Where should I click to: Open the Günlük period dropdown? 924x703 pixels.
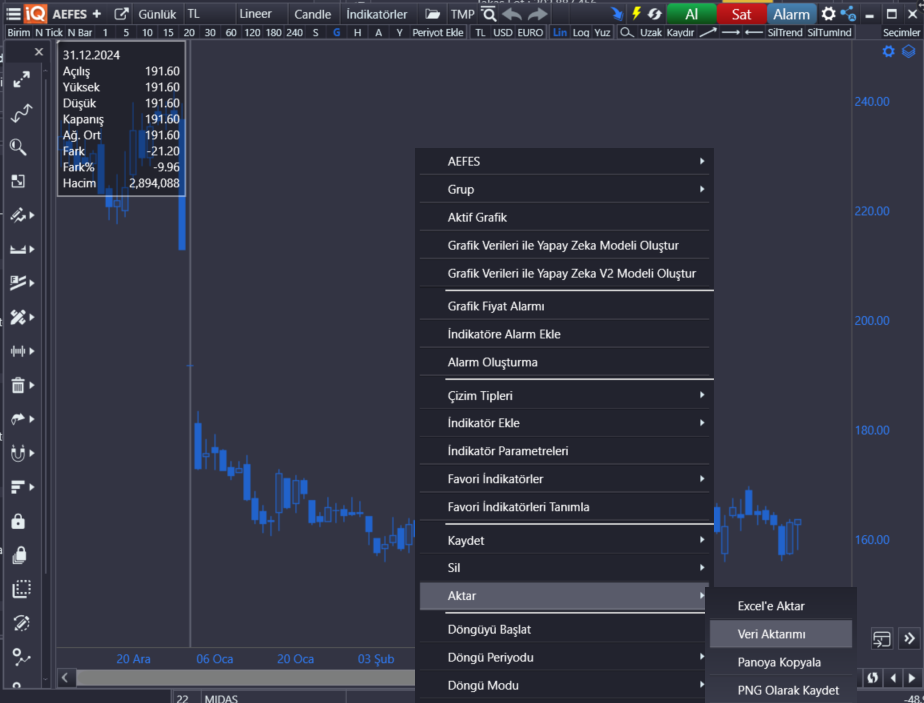pyautogui.click(x=157, y=14)
